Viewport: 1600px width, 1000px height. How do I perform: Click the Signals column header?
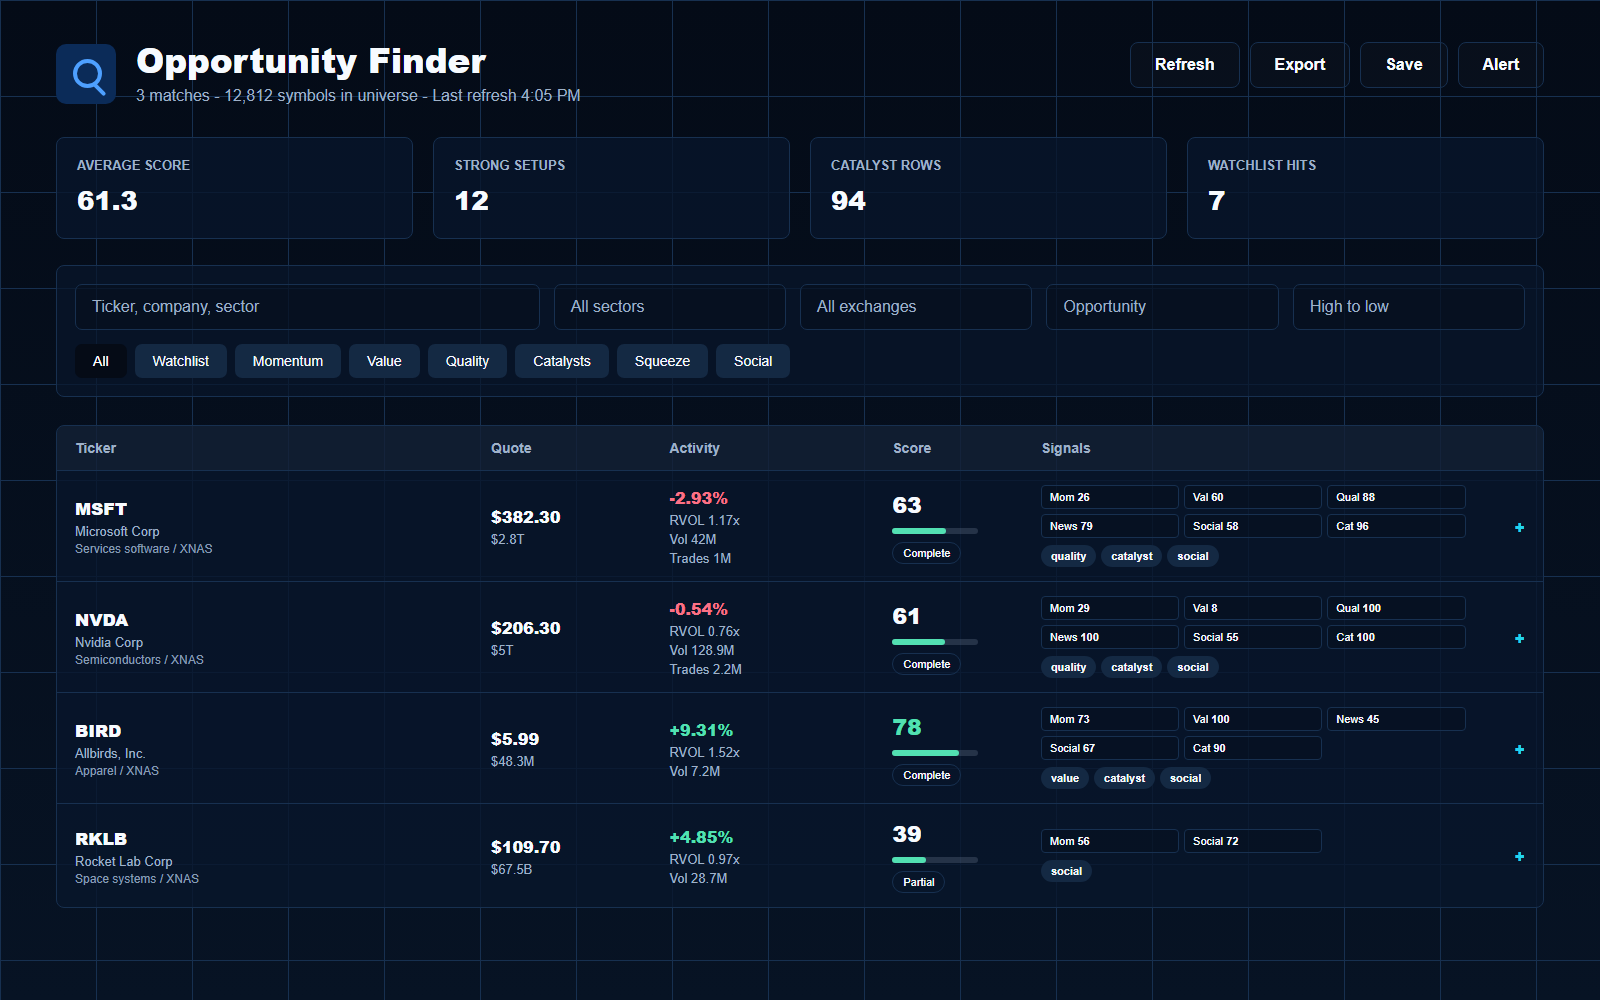(x=1066, y=448)
